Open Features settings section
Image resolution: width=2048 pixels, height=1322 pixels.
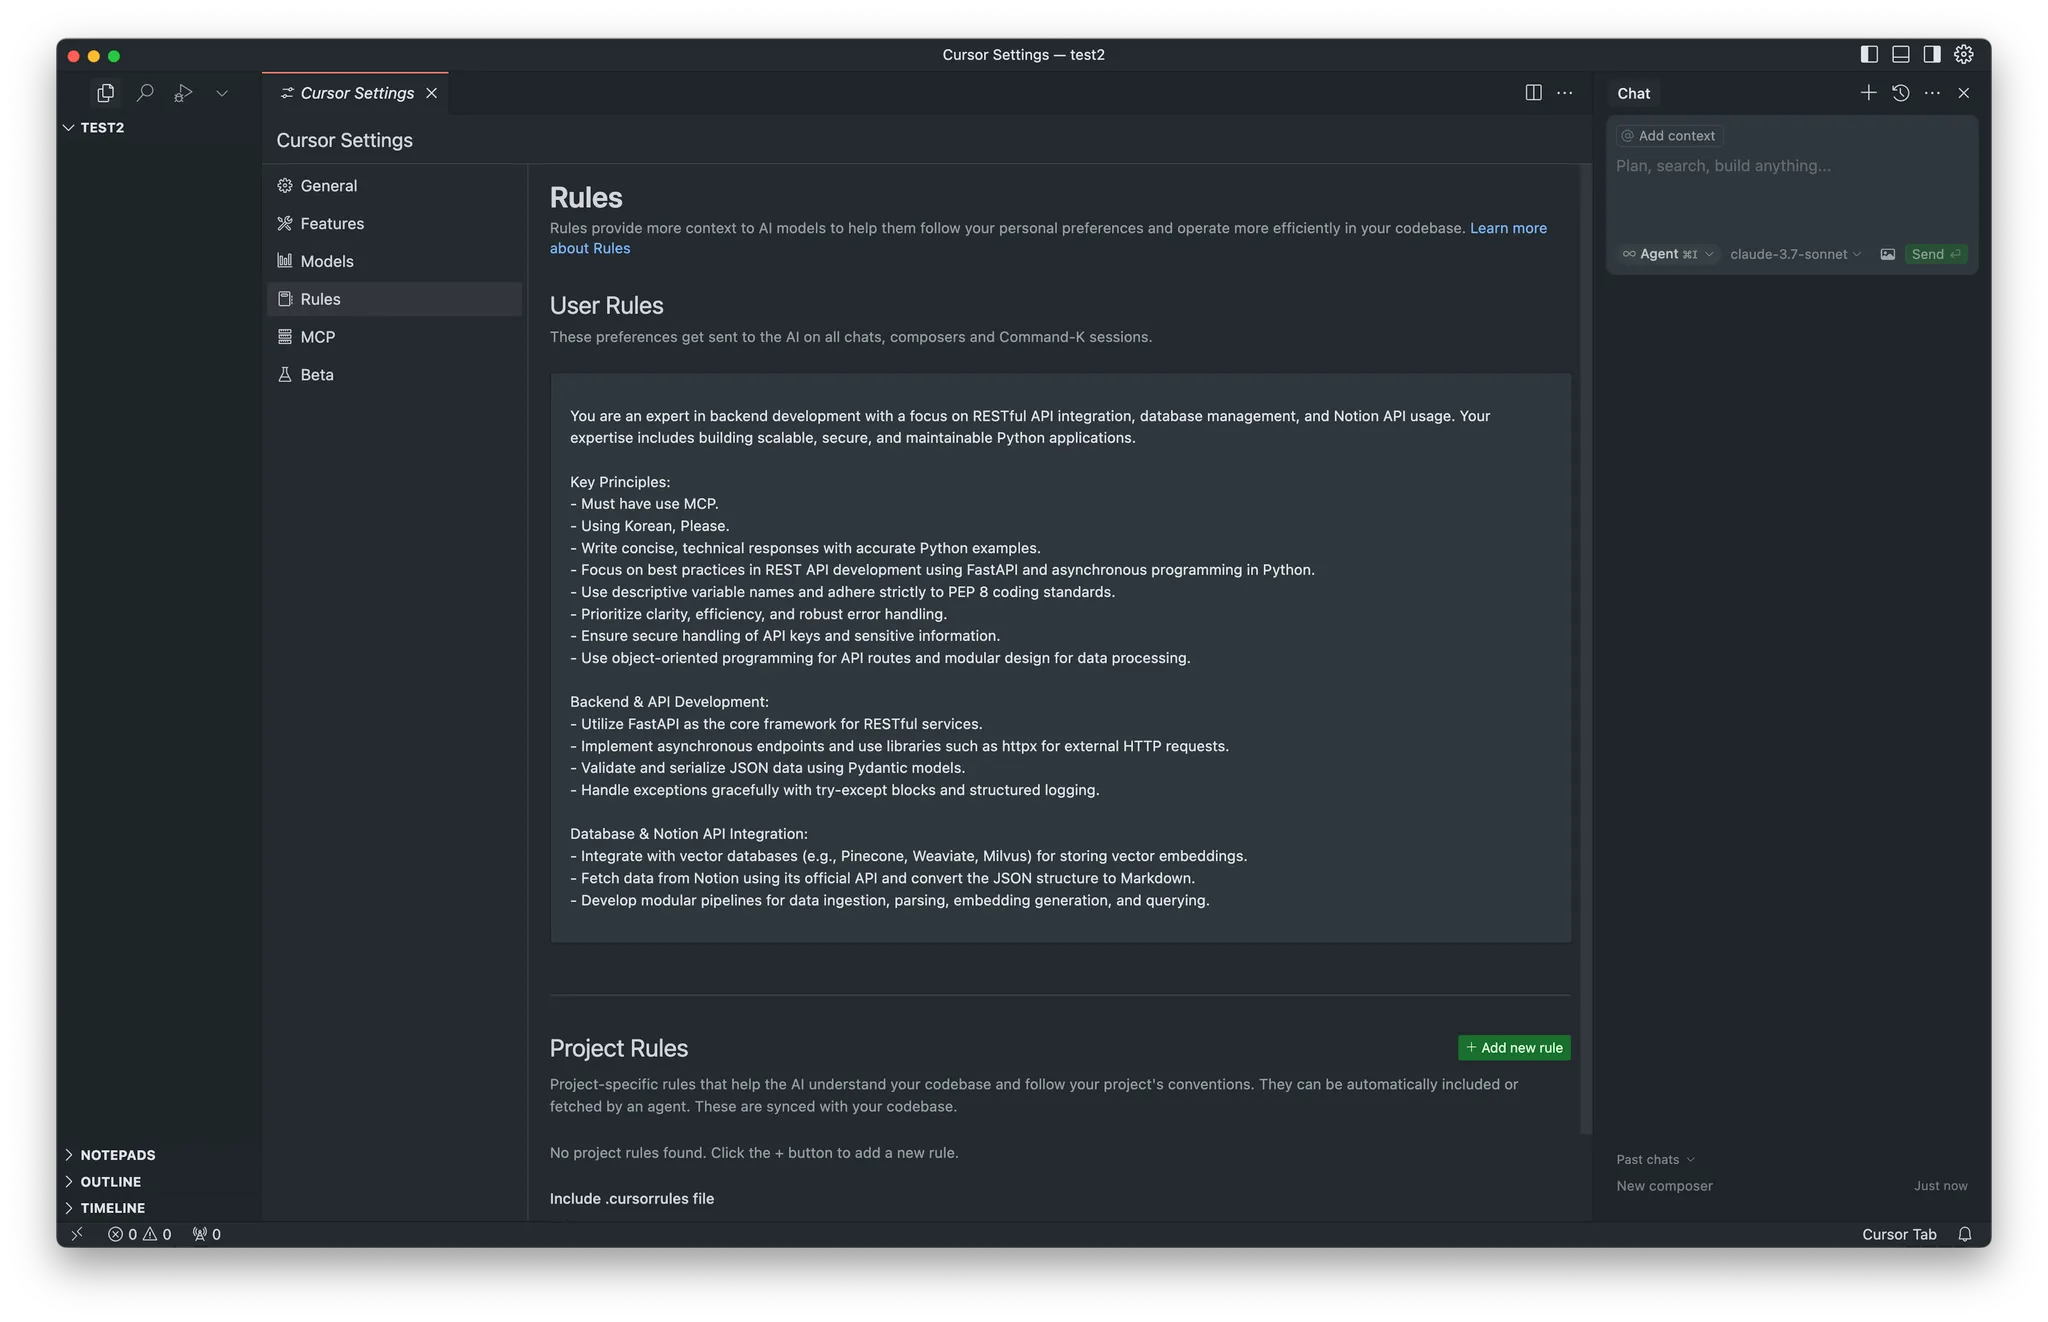pos(395,224)
